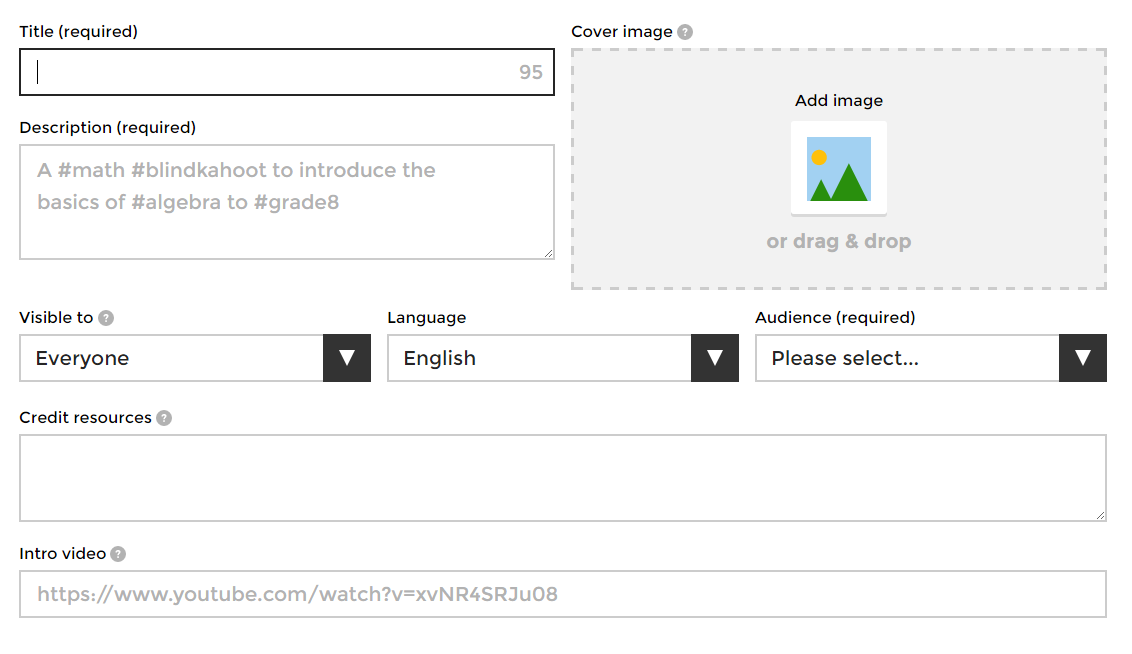This screenshot has height=654, width=1132.
Task: Focus the Title input field
Action: [x=270, y=72]
